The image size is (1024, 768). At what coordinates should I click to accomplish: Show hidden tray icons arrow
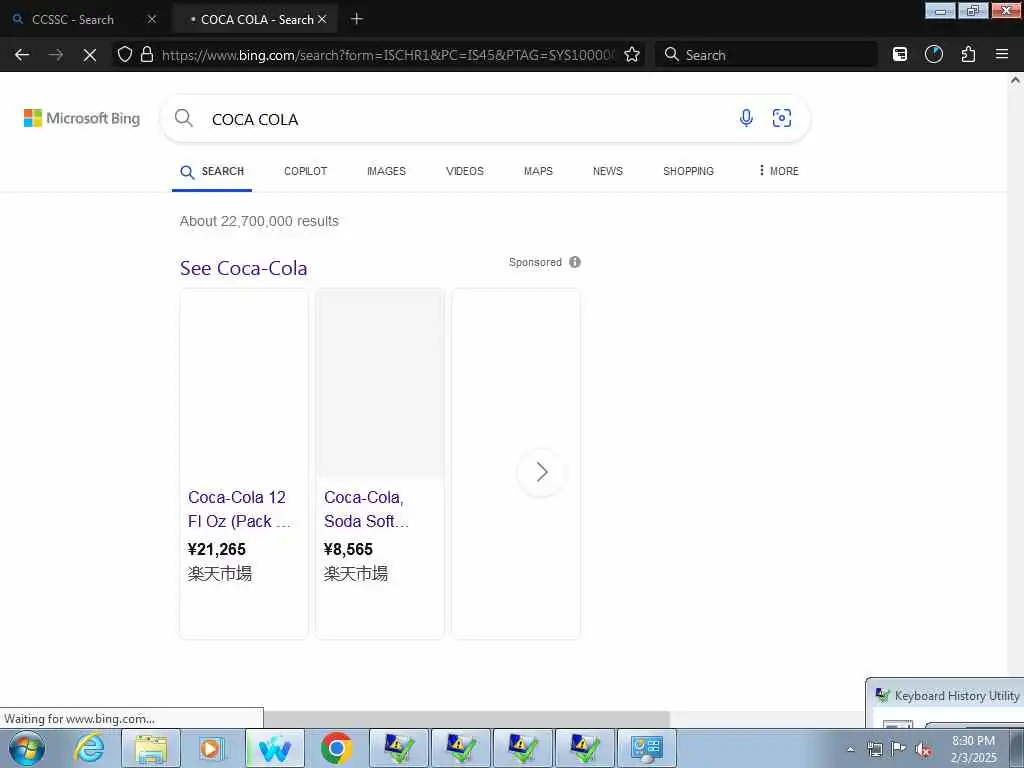pyautogui.click(x=851, y=749)
